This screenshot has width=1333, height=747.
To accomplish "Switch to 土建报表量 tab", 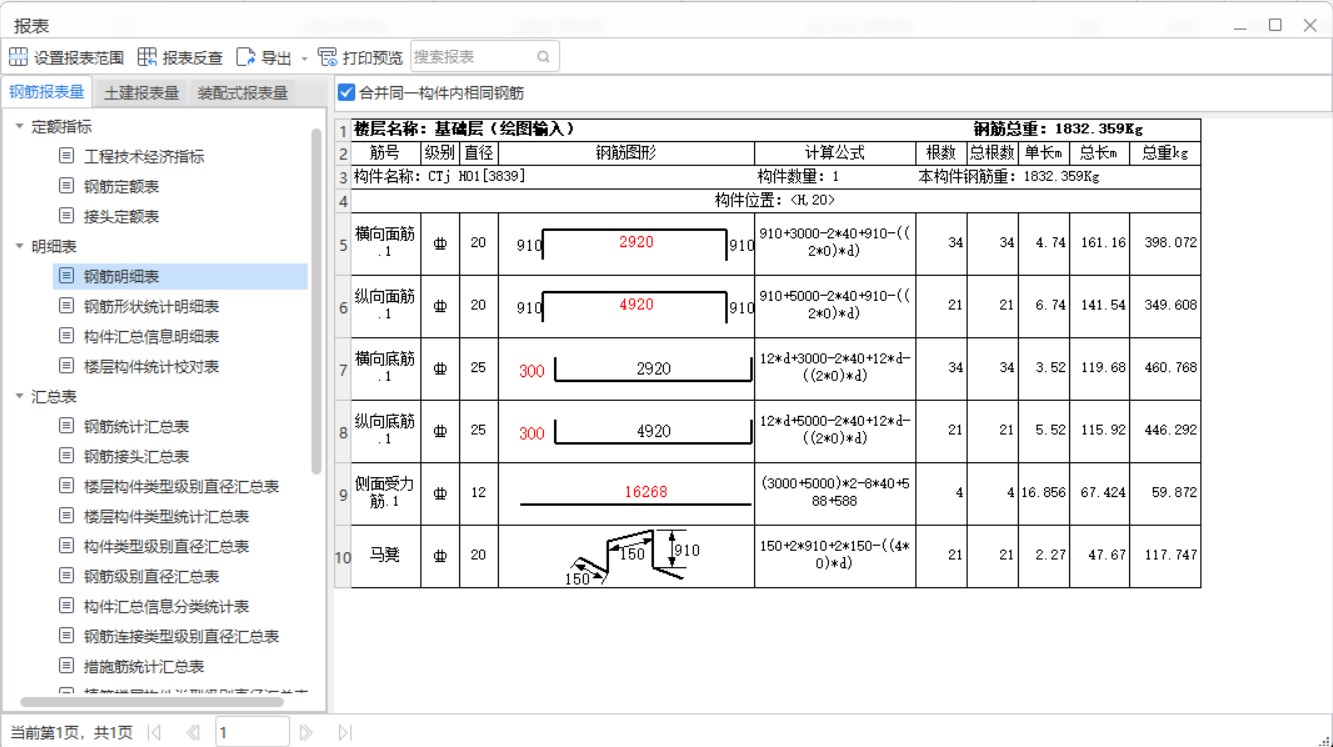I will coord(141,93).
